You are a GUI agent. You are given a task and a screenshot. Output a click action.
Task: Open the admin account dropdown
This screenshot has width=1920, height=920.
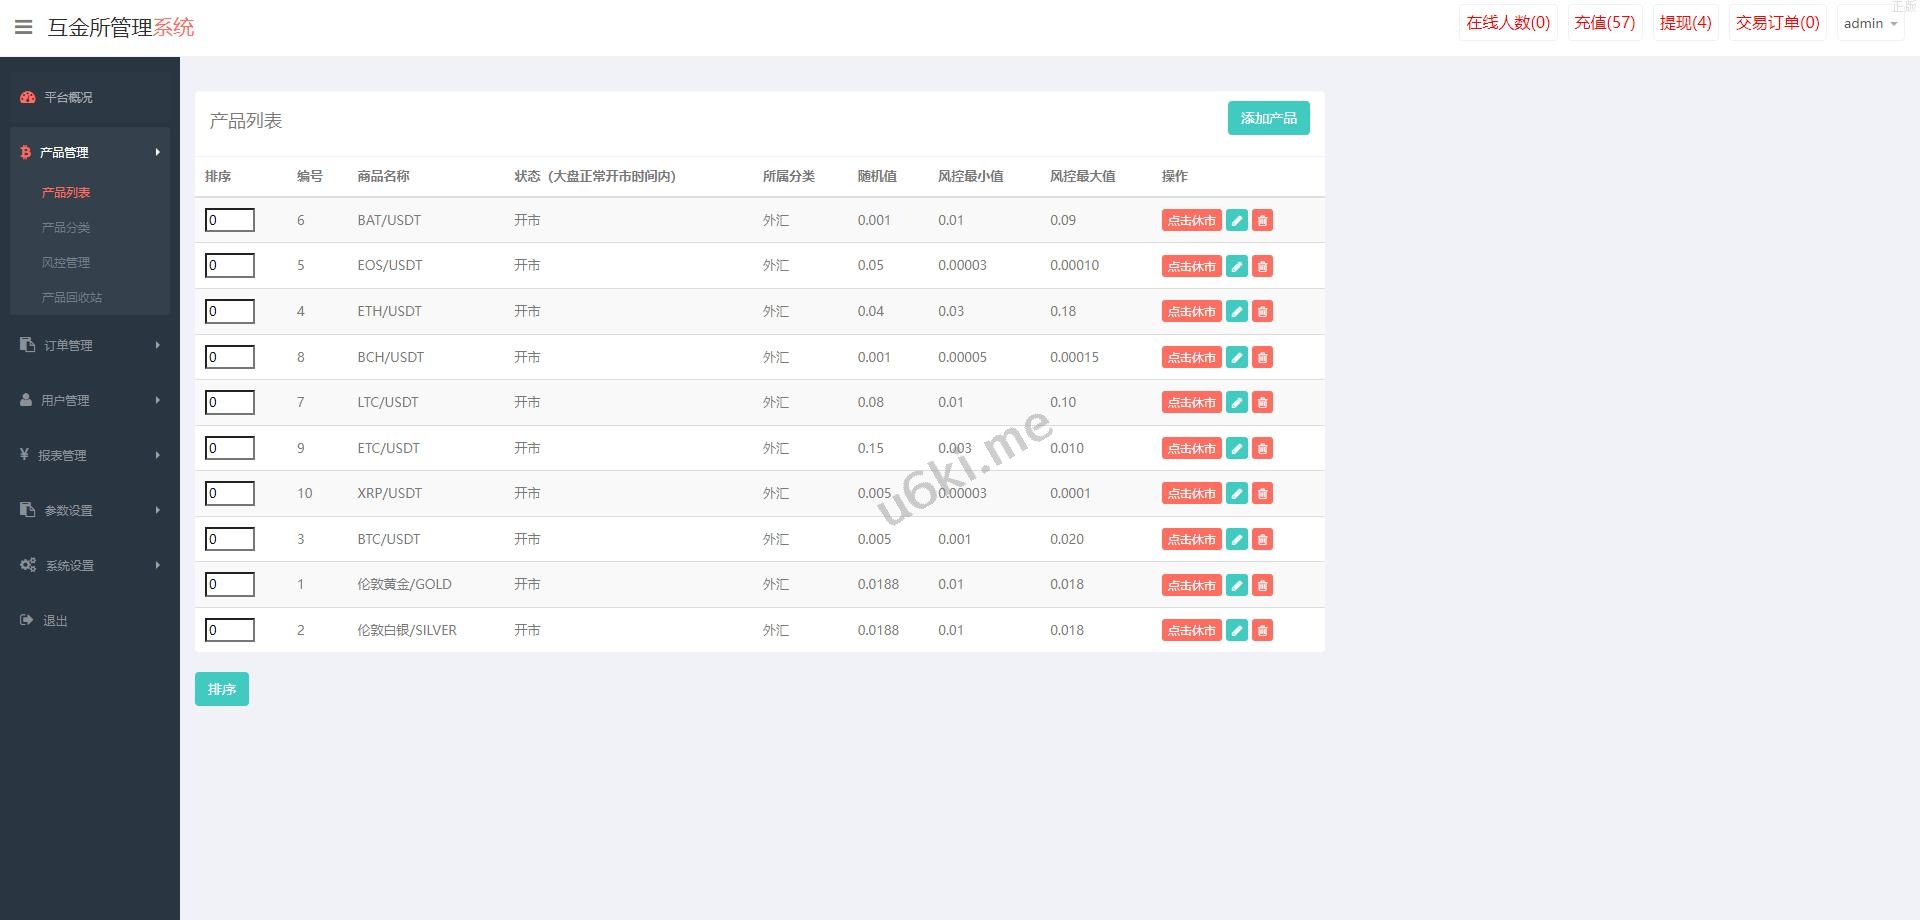[1869, 23]
